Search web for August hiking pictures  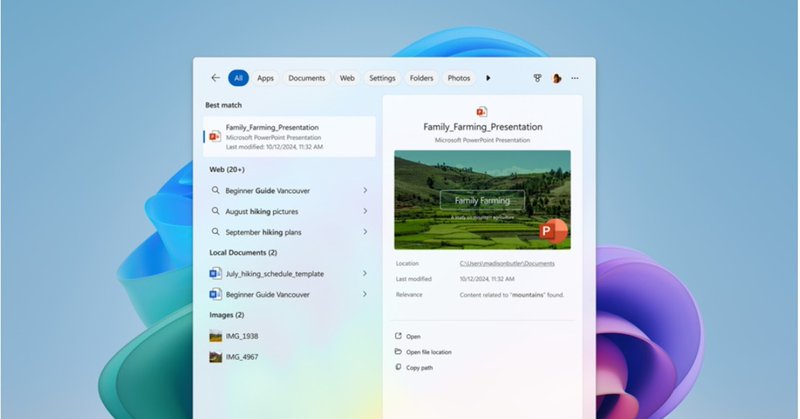point(262,211)
